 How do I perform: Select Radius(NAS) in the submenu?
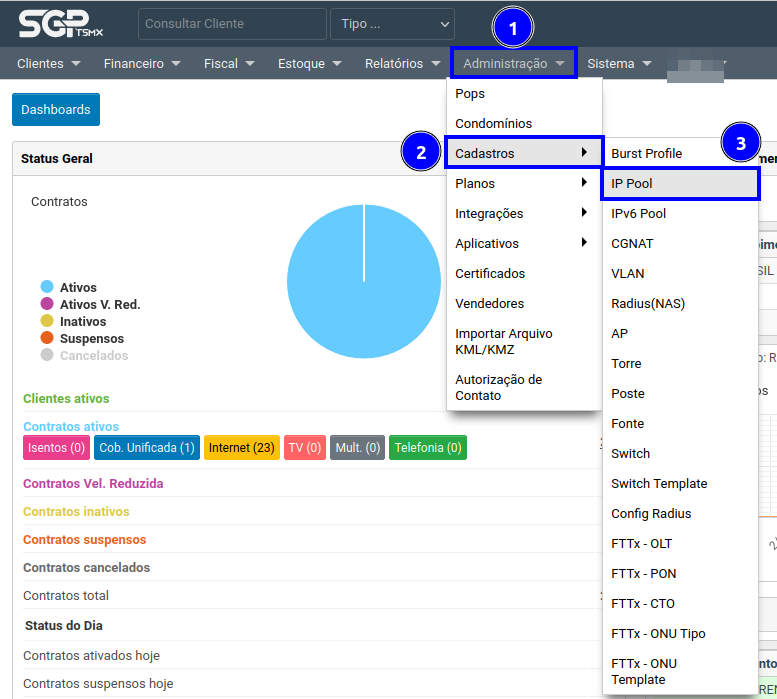[x=647, y=304]
